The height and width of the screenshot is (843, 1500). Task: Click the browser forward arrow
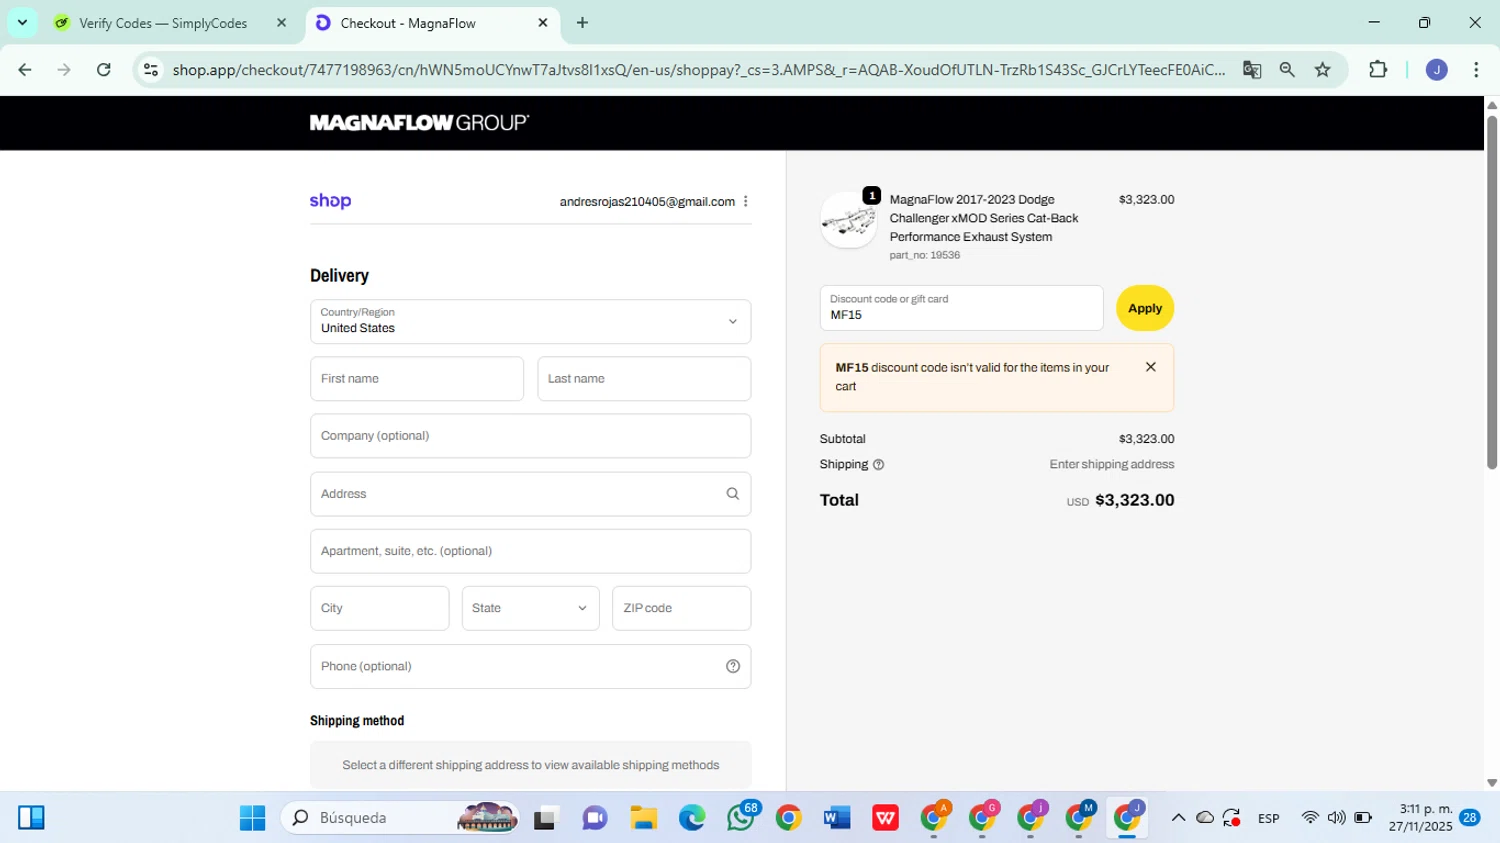64,69
